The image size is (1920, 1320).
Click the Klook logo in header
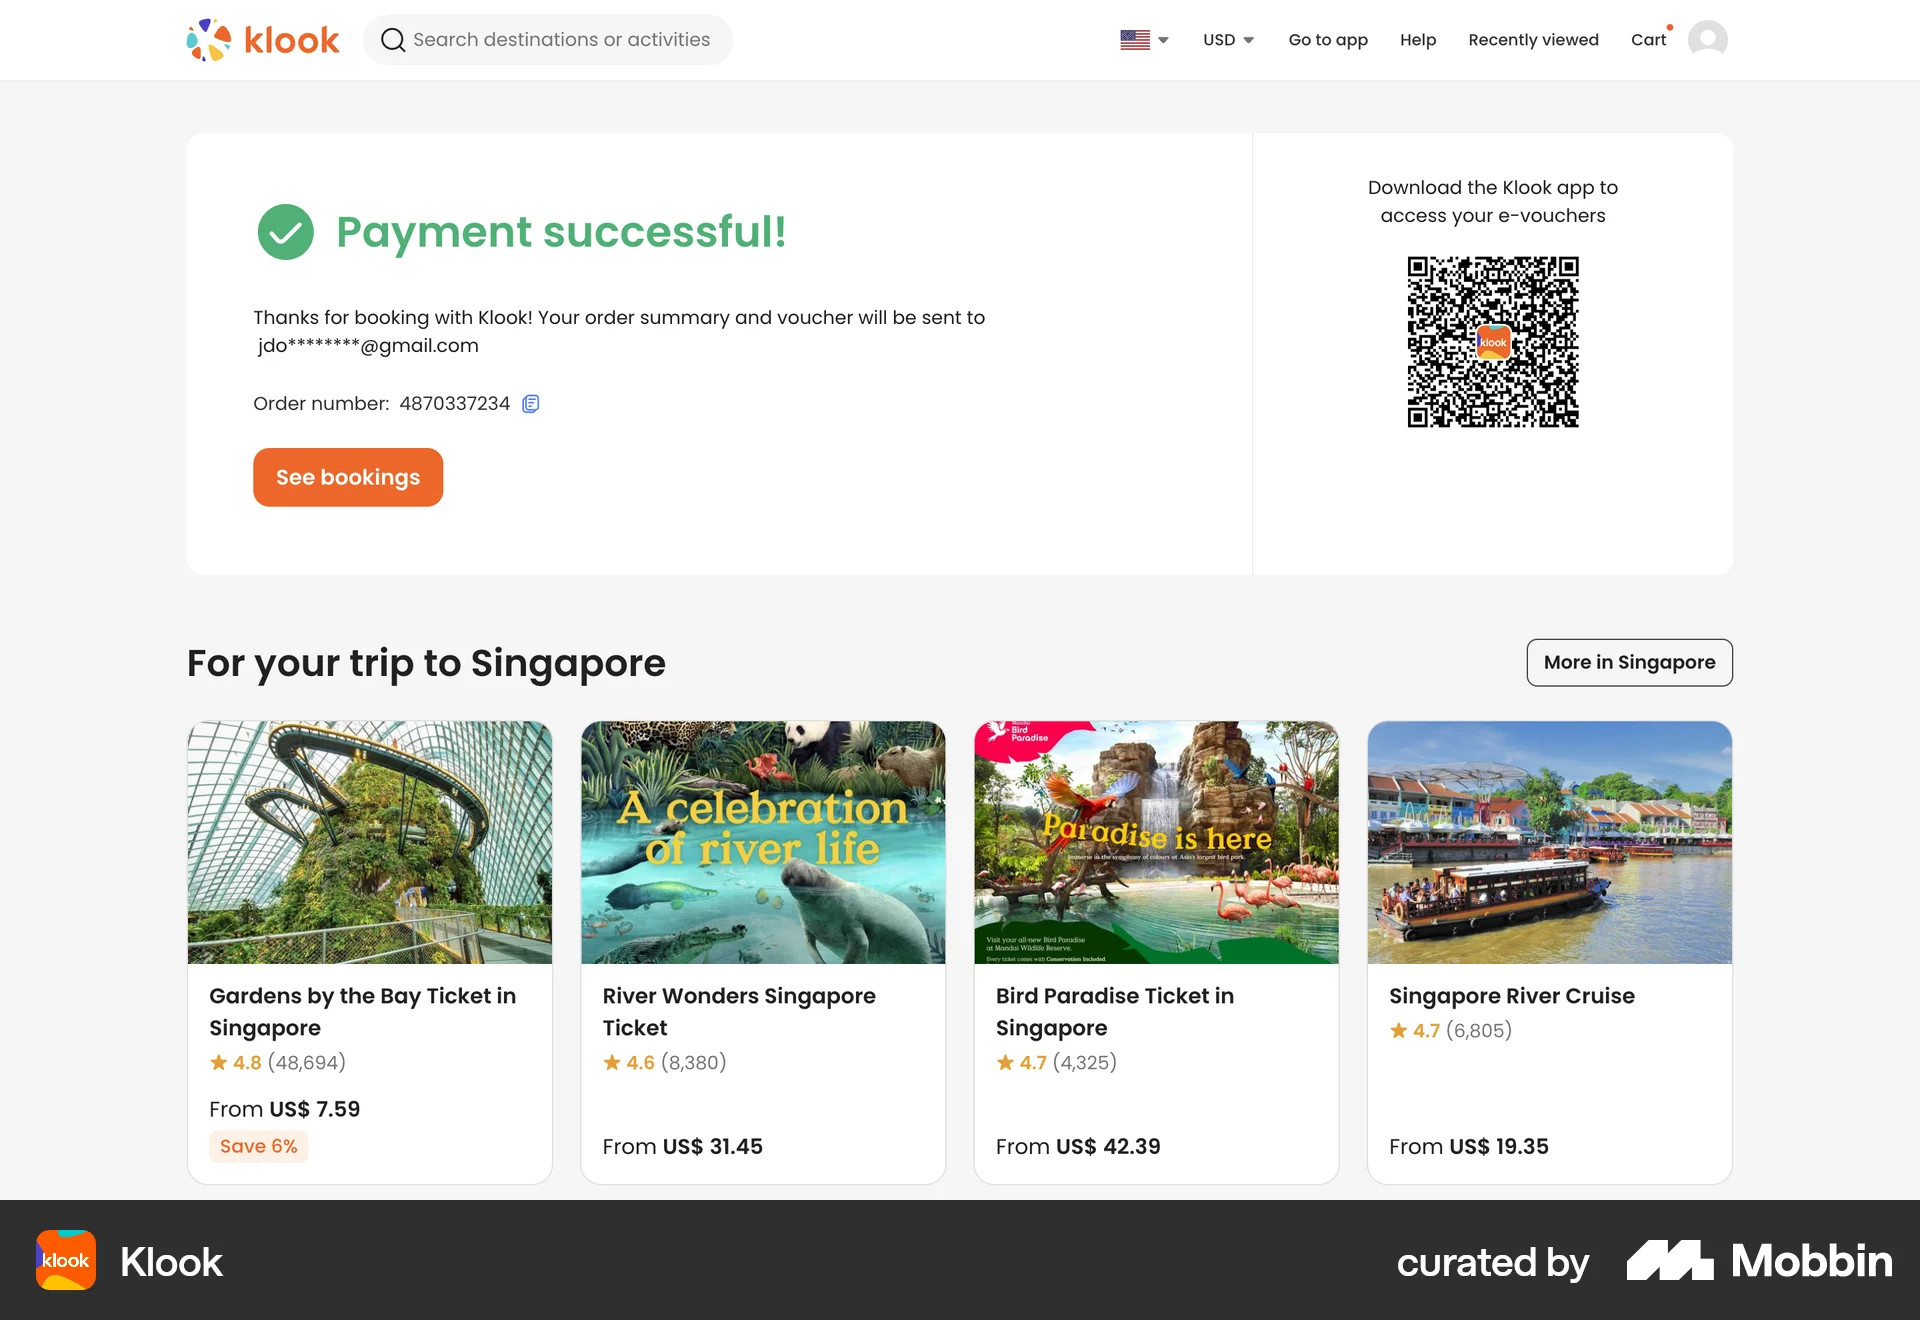click(x=263, y=40)
